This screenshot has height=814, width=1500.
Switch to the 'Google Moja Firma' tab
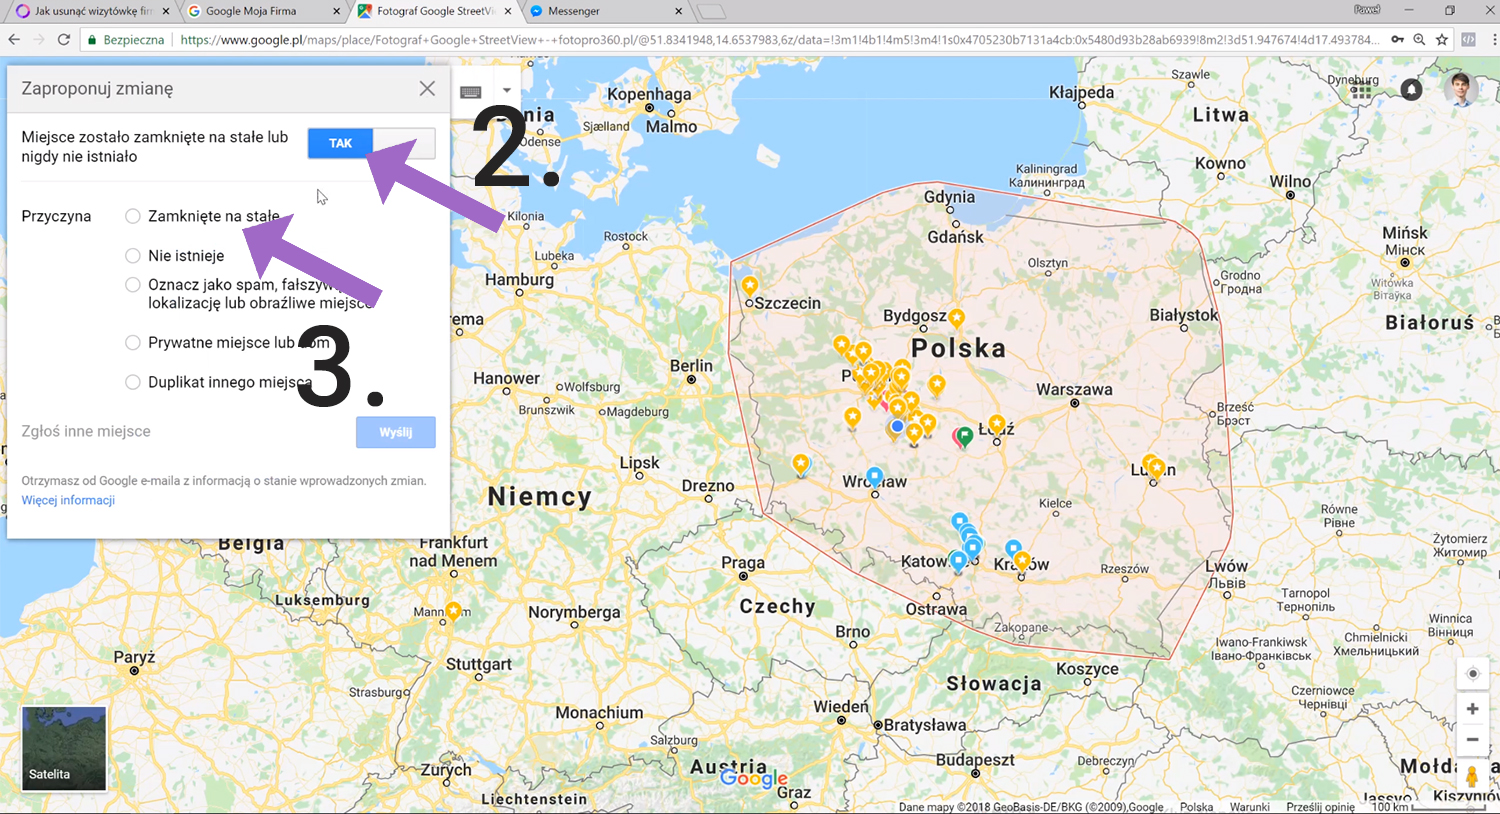(260, 11)
